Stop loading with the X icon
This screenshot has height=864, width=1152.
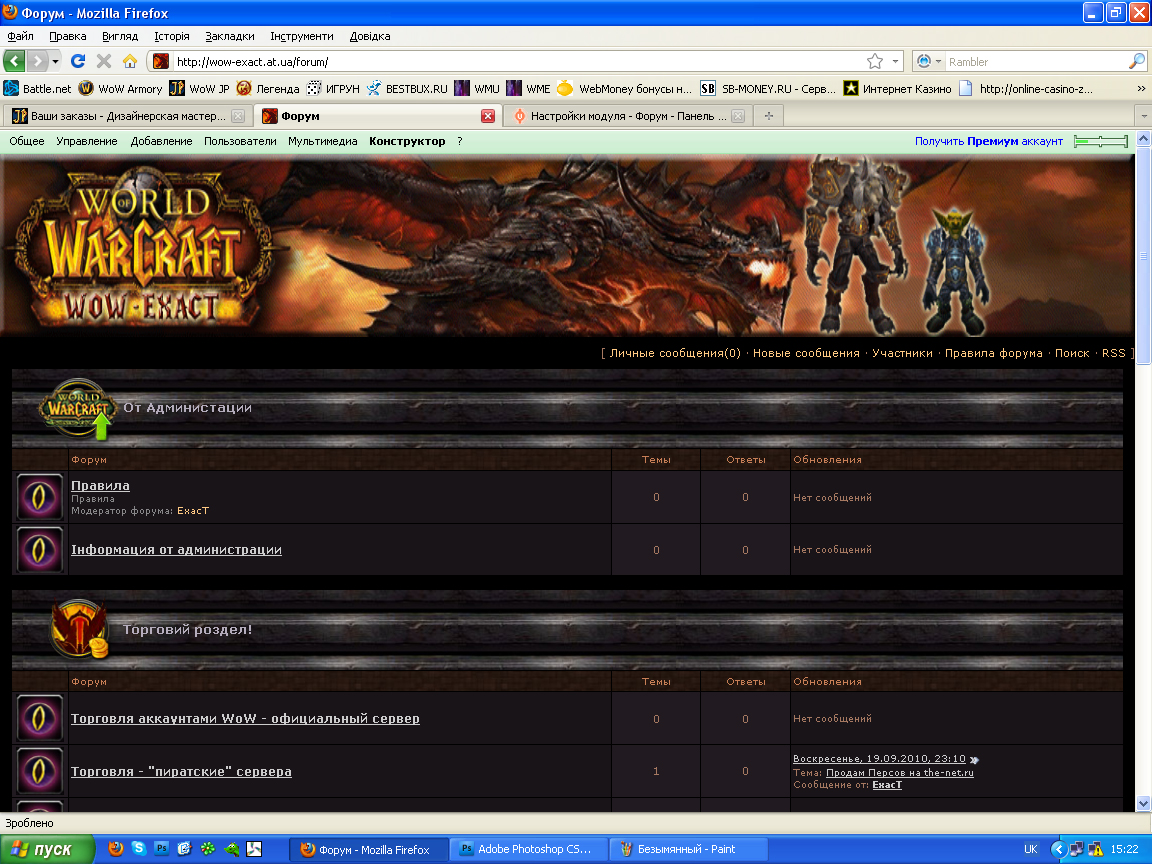tap(104, 61)
